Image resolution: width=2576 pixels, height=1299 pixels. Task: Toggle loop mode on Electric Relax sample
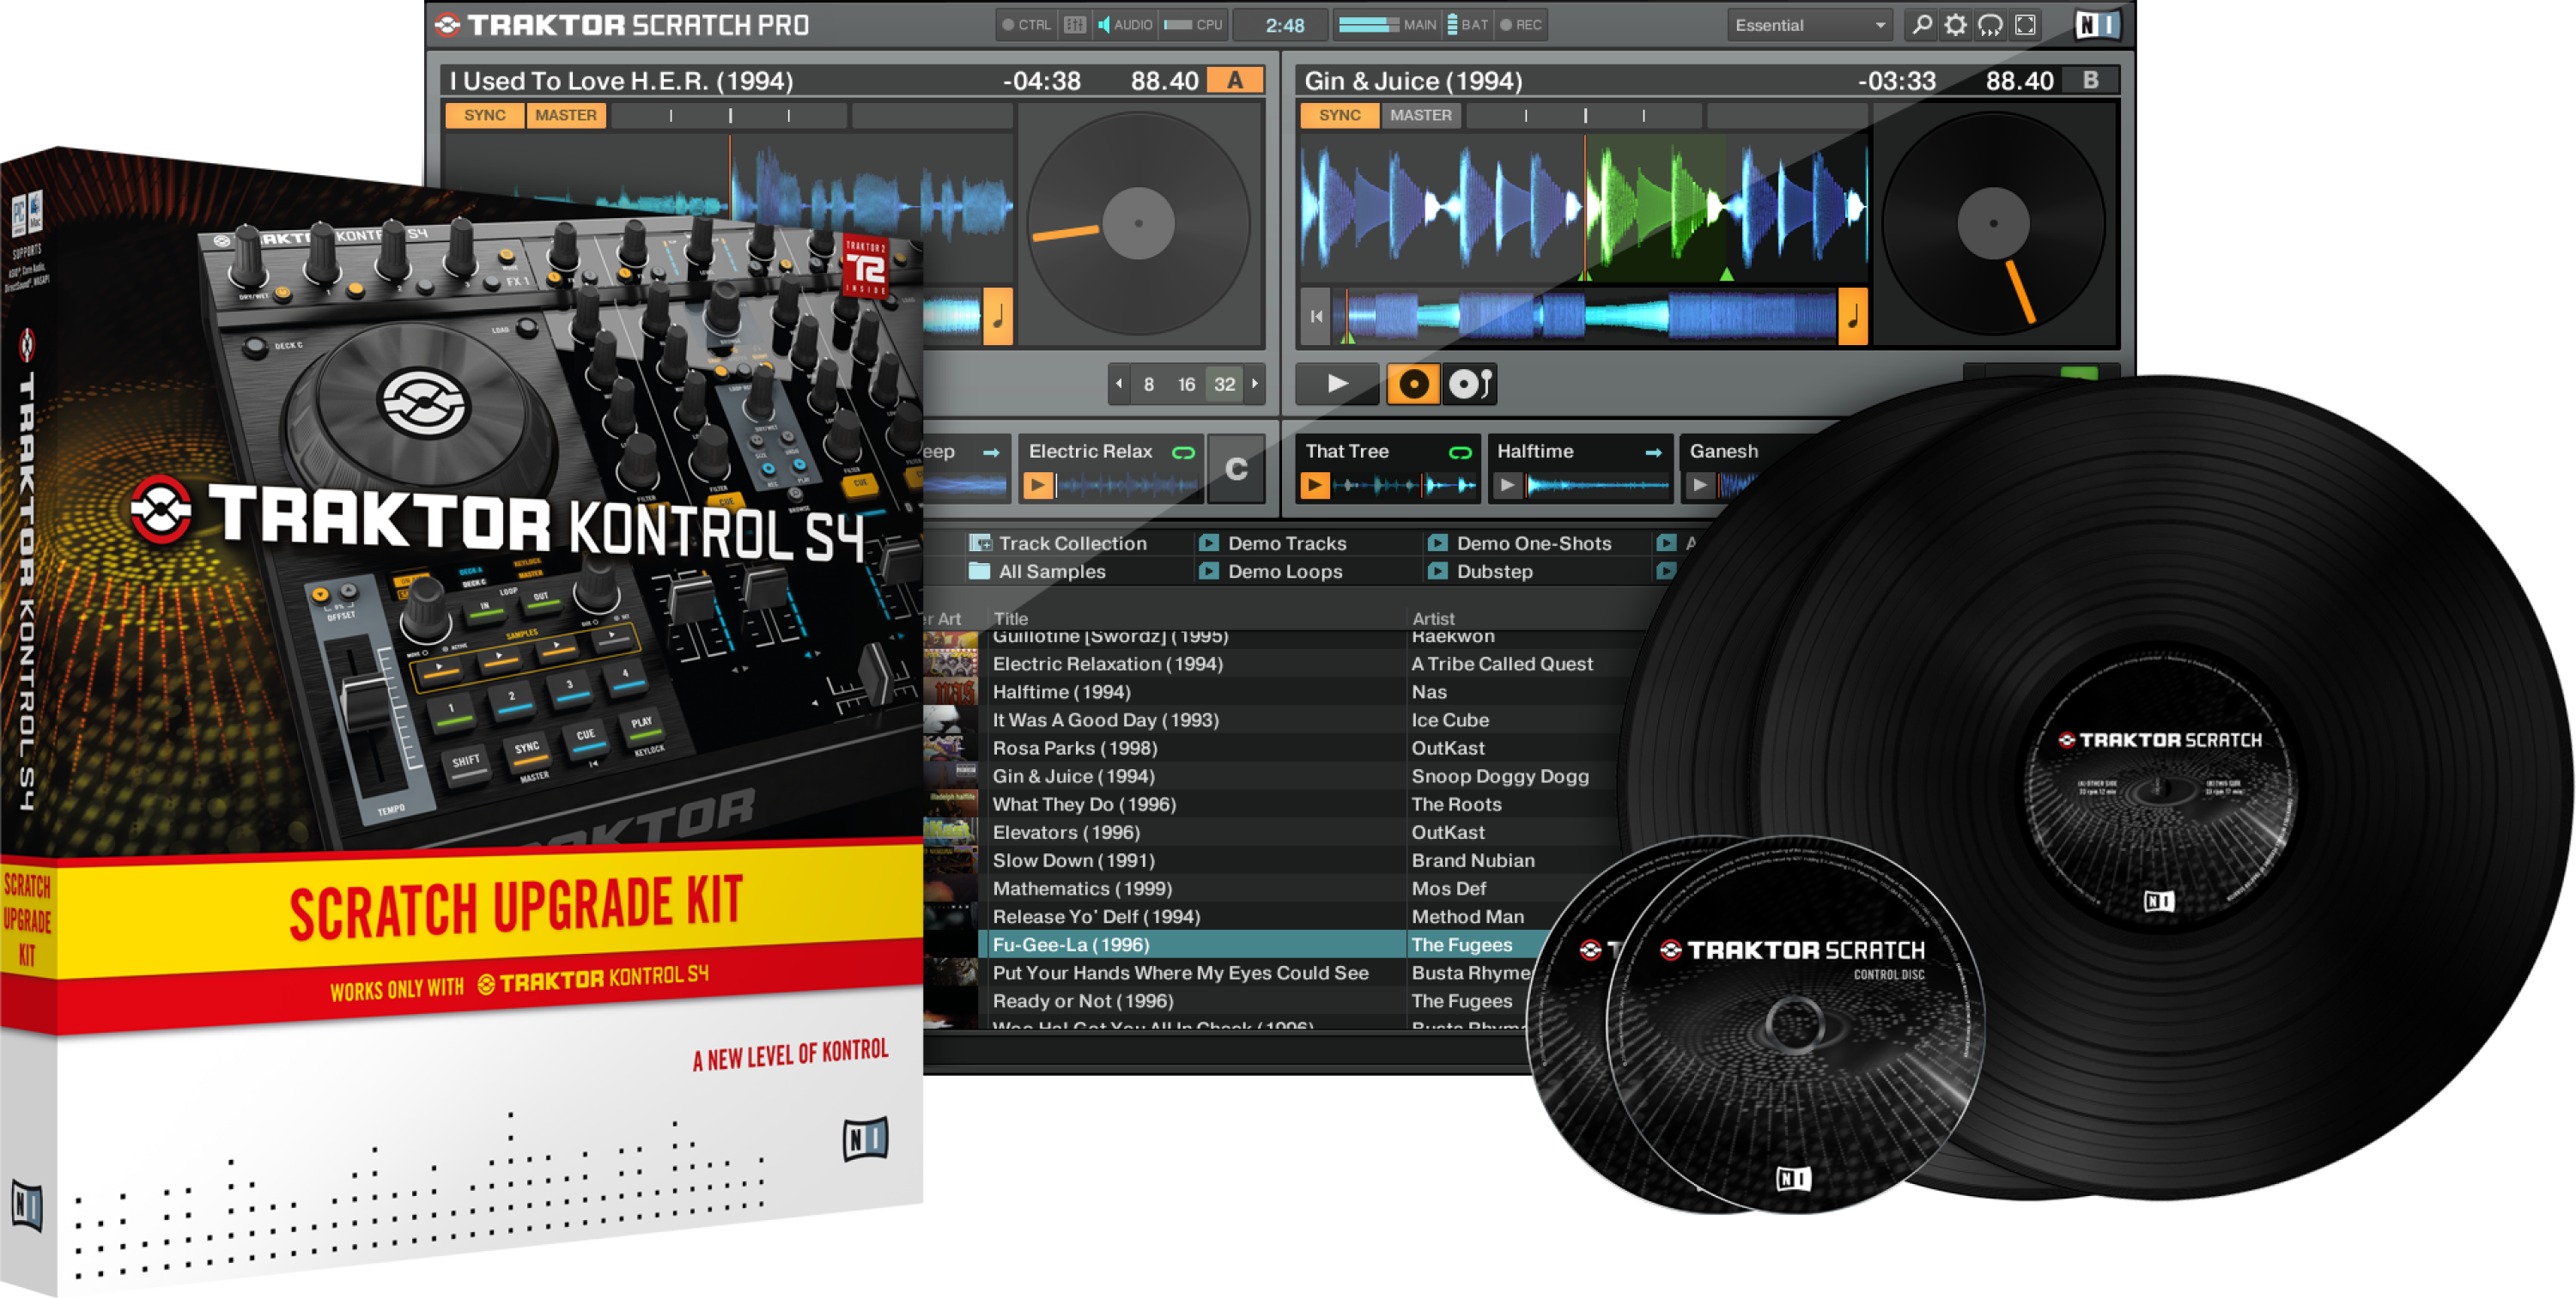point(1183,452)
